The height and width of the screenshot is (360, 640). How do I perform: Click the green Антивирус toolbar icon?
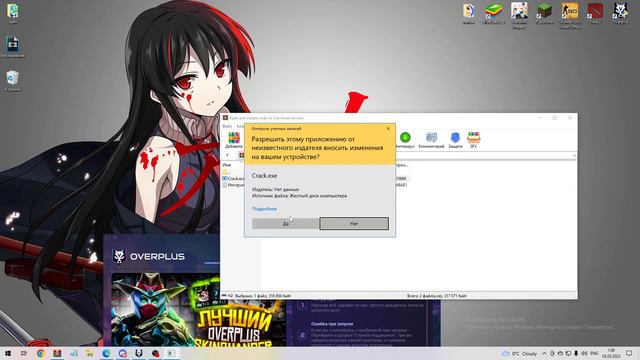405,140
